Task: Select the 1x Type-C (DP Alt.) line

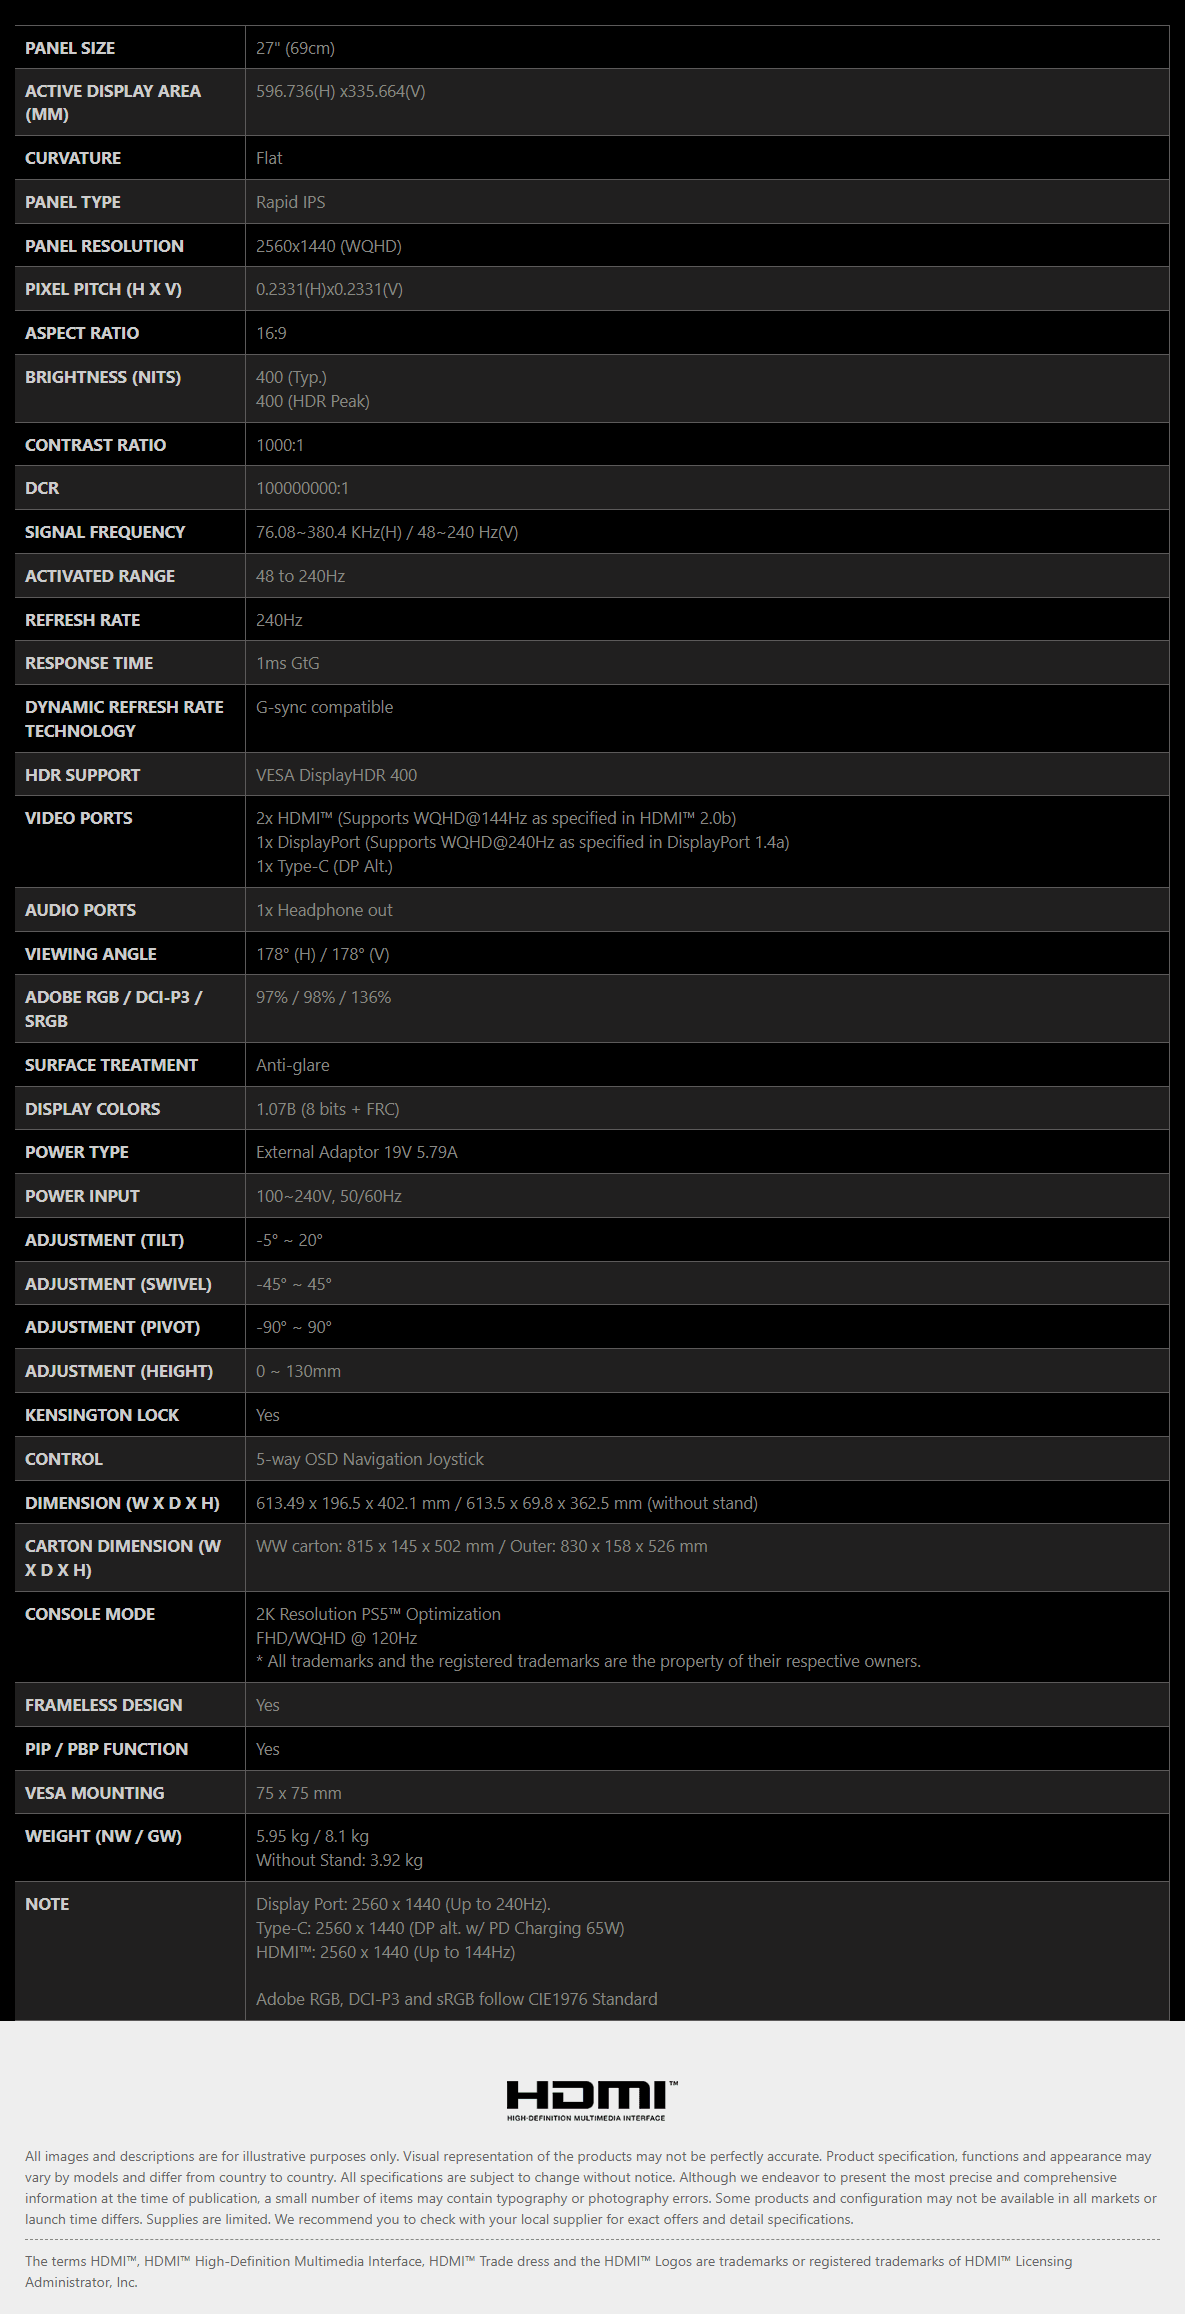Action: pos(325,866)
